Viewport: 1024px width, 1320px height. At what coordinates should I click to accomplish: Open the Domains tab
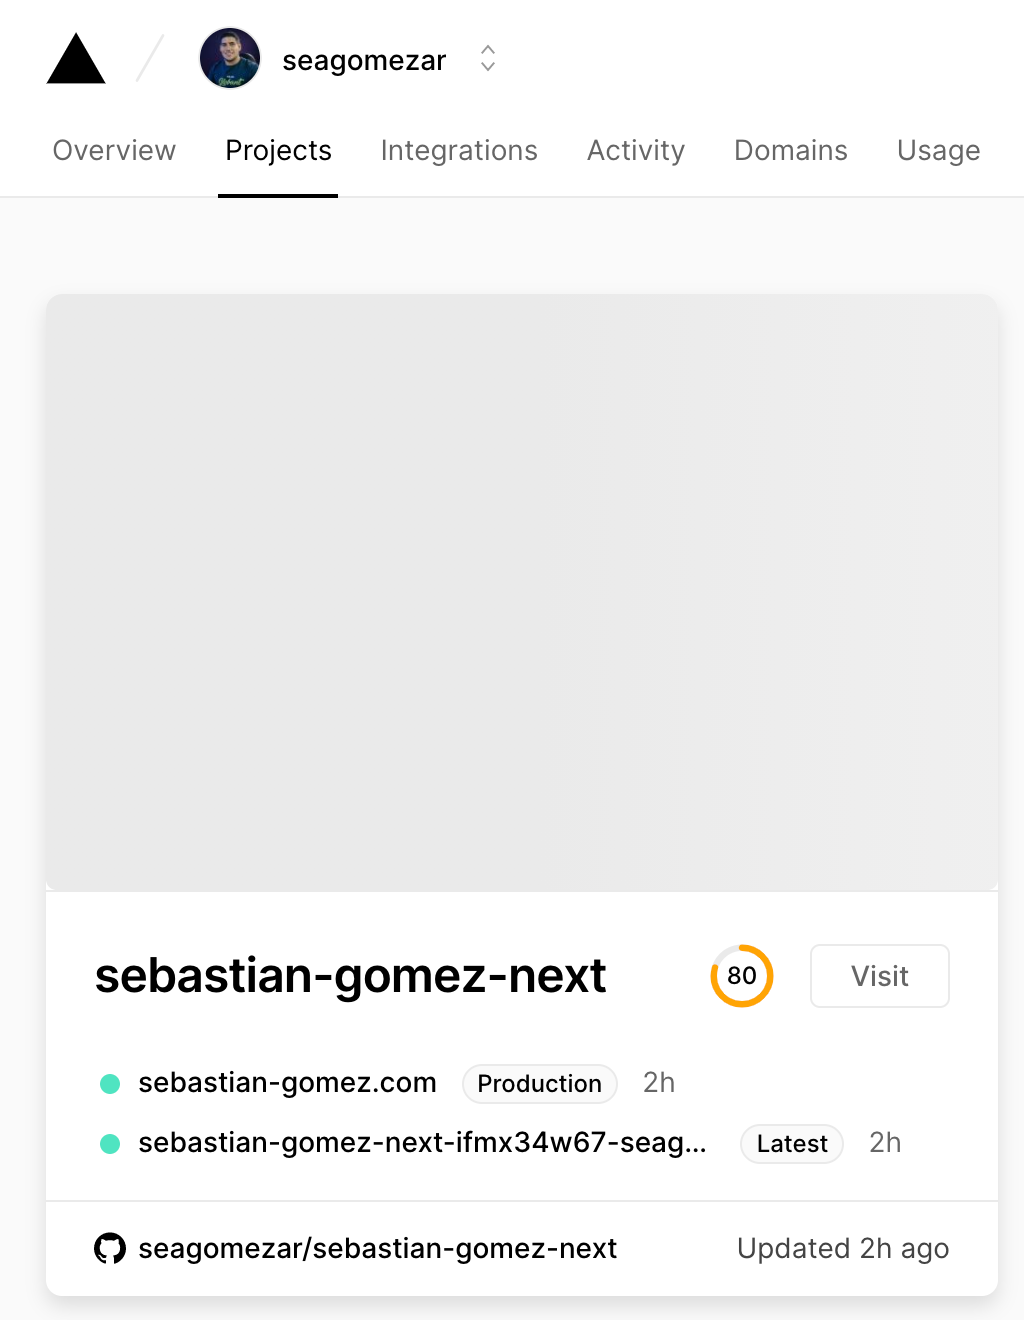tap(791, 151)
